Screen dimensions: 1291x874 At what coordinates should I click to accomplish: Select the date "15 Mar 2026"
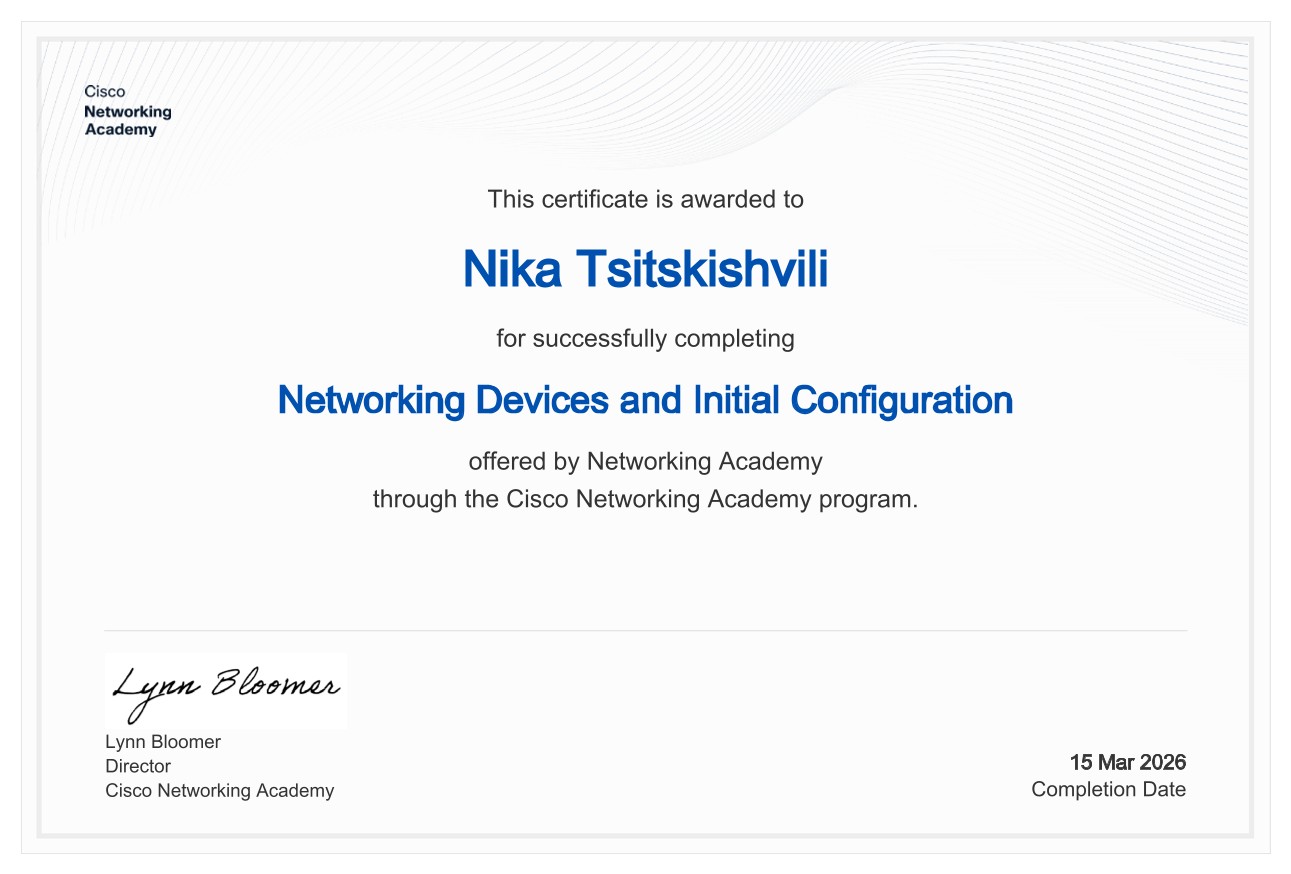pos(1128,762)
